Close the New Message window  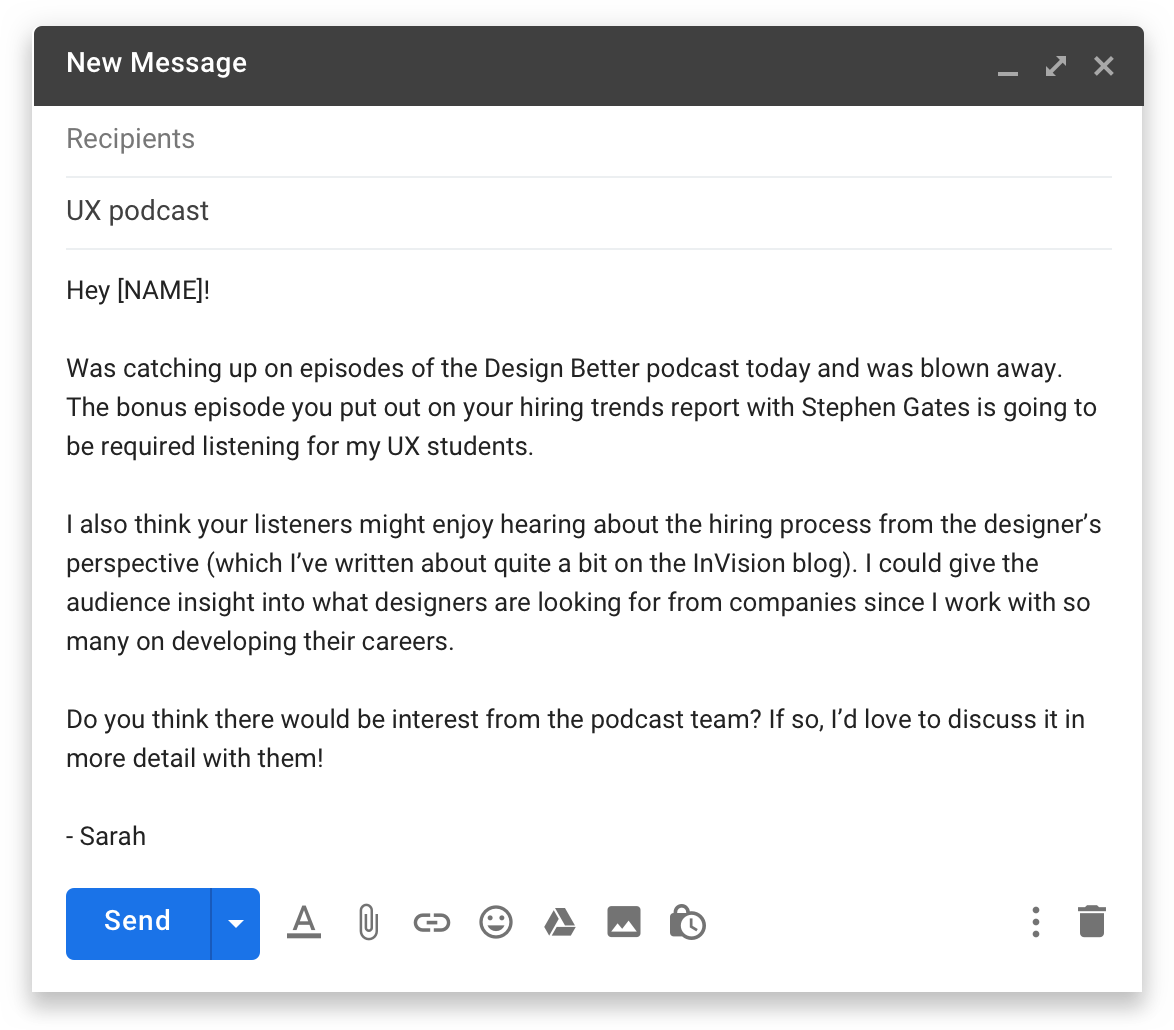click(x=1104, y=66)
